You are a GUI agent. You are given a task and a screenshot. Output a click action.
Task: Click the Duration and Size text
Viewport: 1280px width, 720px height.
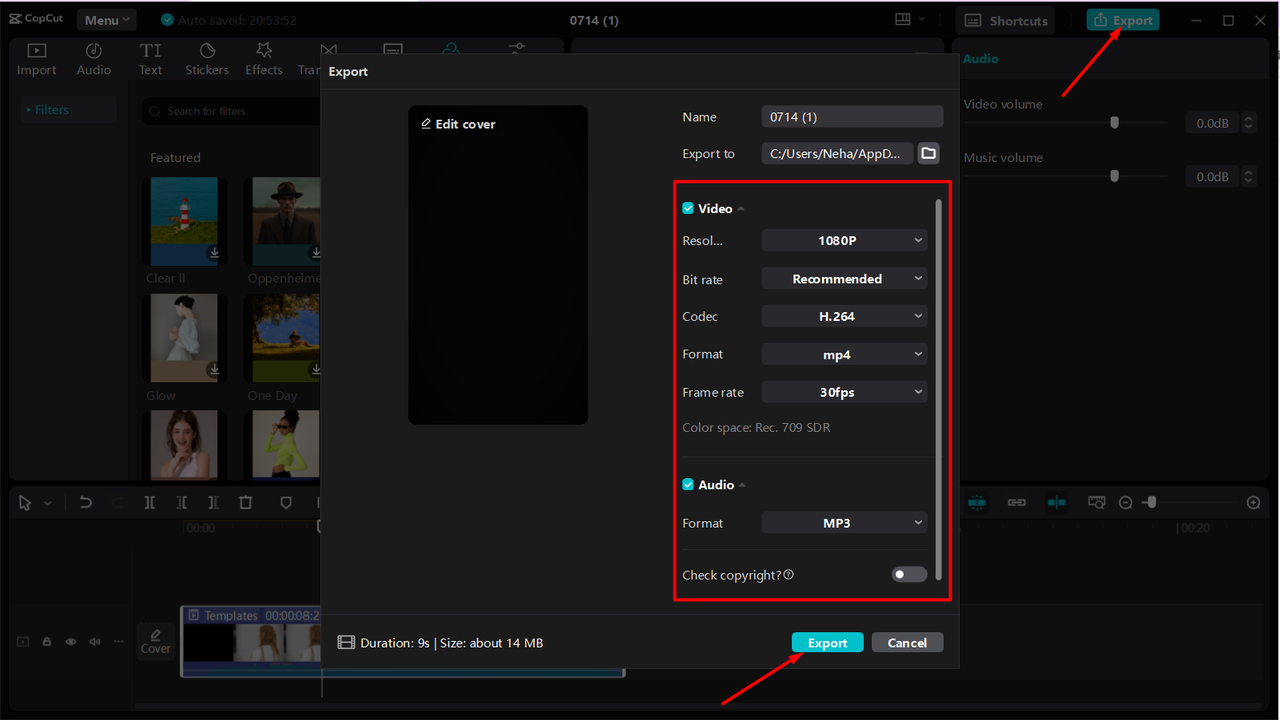451,643
